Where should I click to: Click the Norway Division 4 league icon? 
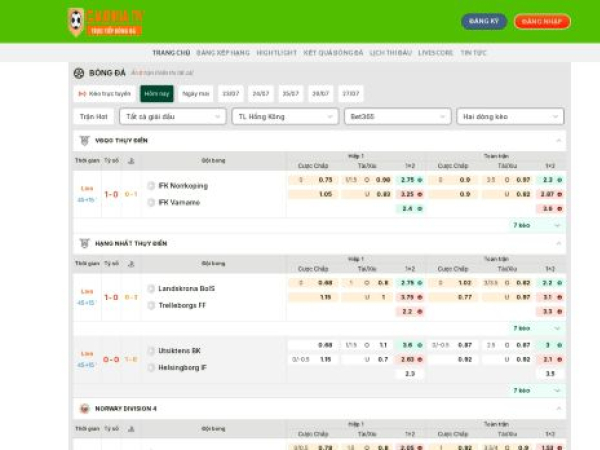84,408
